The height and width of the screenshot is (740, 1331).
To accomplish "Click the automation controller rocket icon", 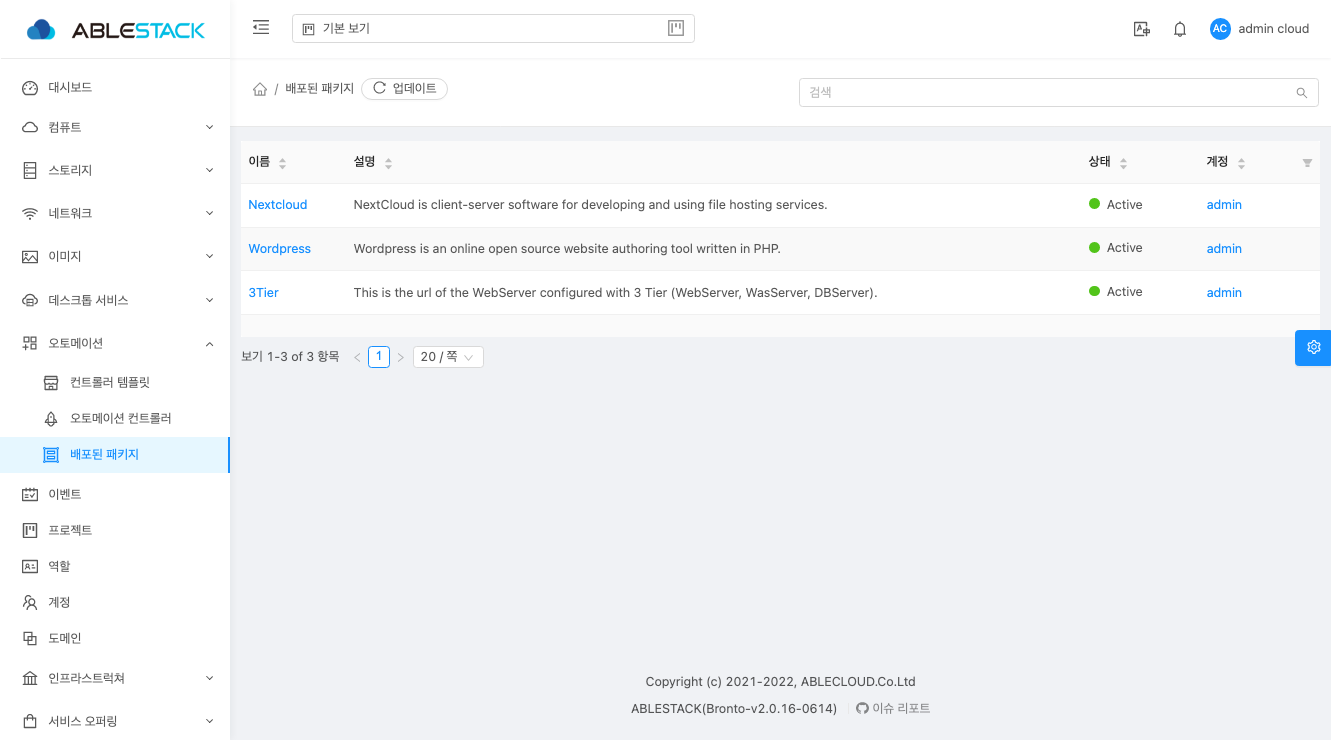I will tap(51, 418).
